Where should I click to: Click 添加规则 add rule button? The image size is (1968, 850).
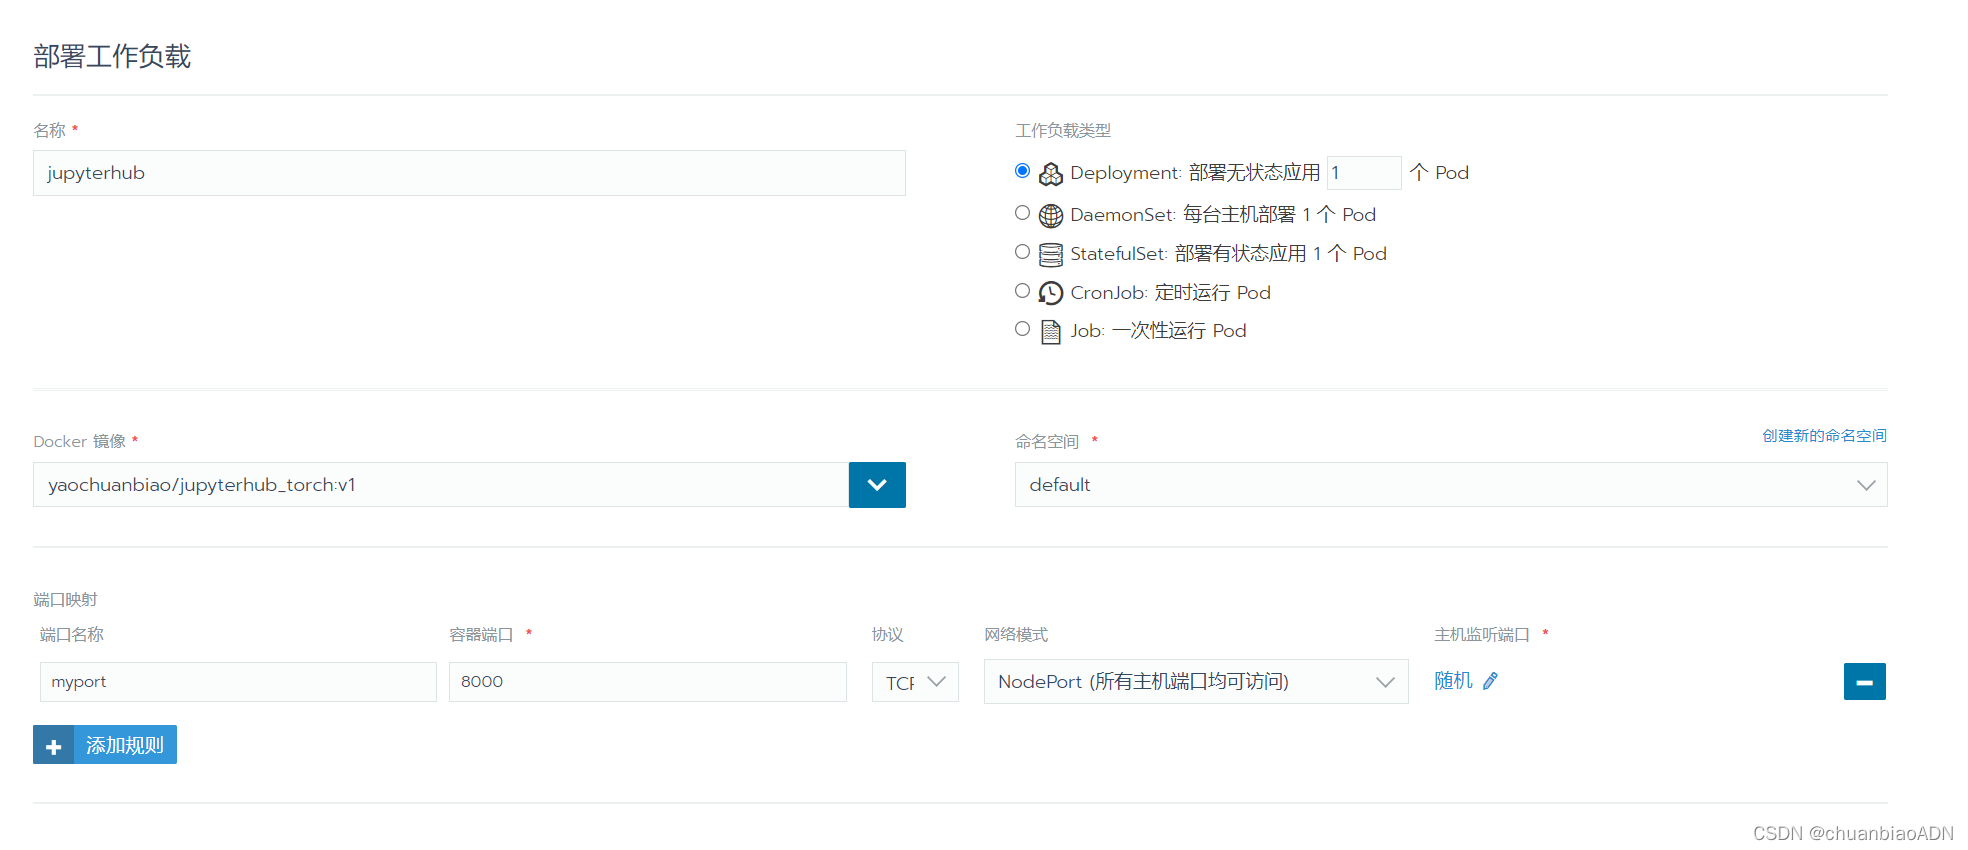click(x=105, y=745)
